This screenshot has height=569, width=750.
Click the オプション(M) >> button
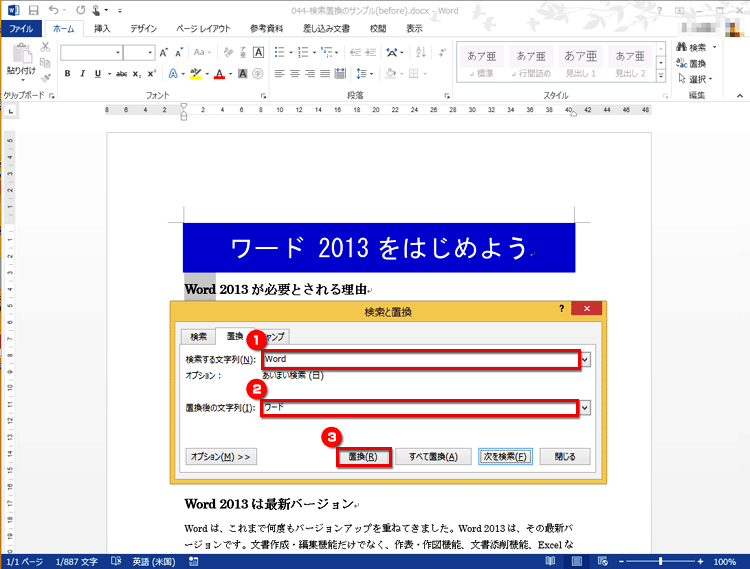[x=221, y=457]
